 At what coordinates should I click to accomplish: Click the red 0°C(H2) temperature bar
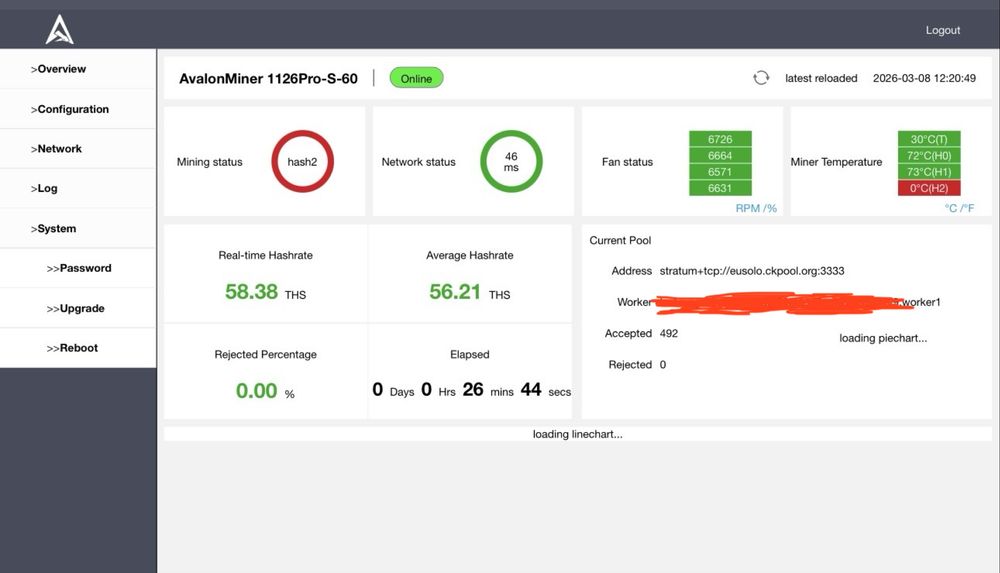pyautogui.click(x=929, y=188)
